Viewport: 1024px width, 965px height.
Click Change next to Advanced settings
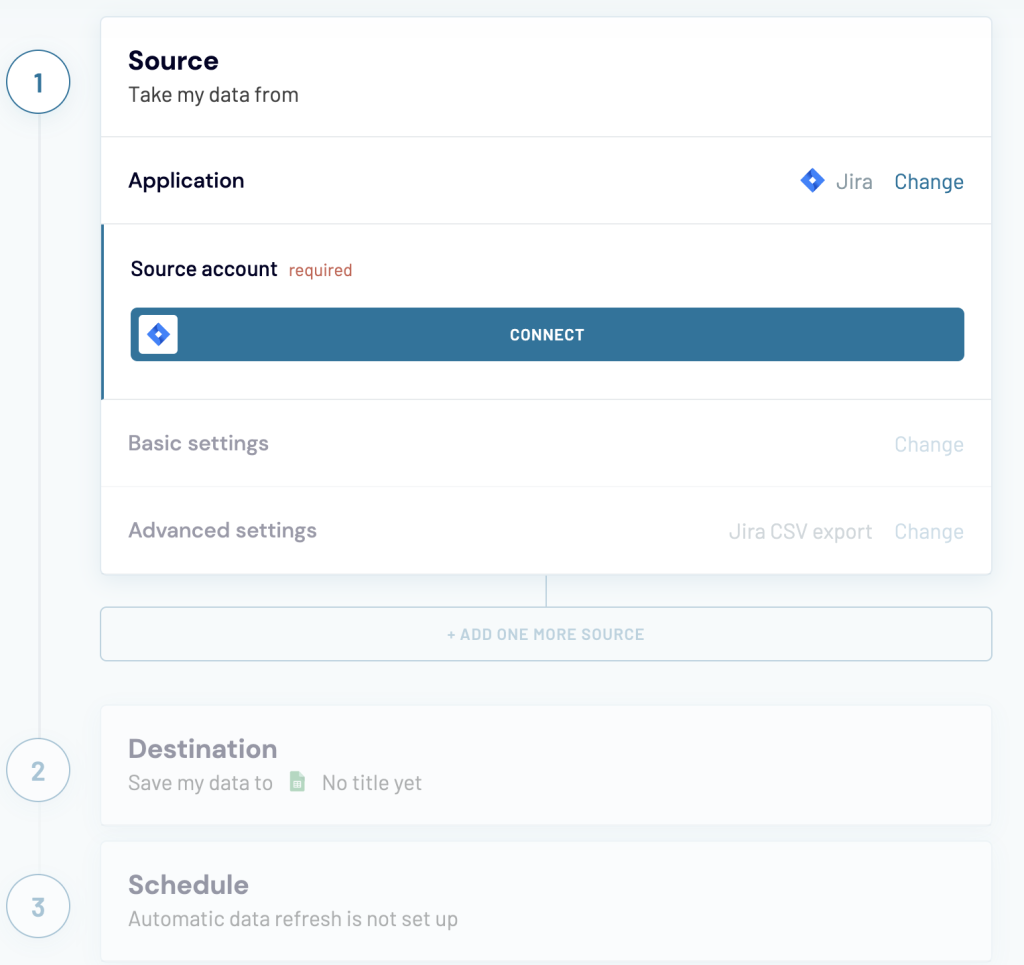(x=928, y=531)
